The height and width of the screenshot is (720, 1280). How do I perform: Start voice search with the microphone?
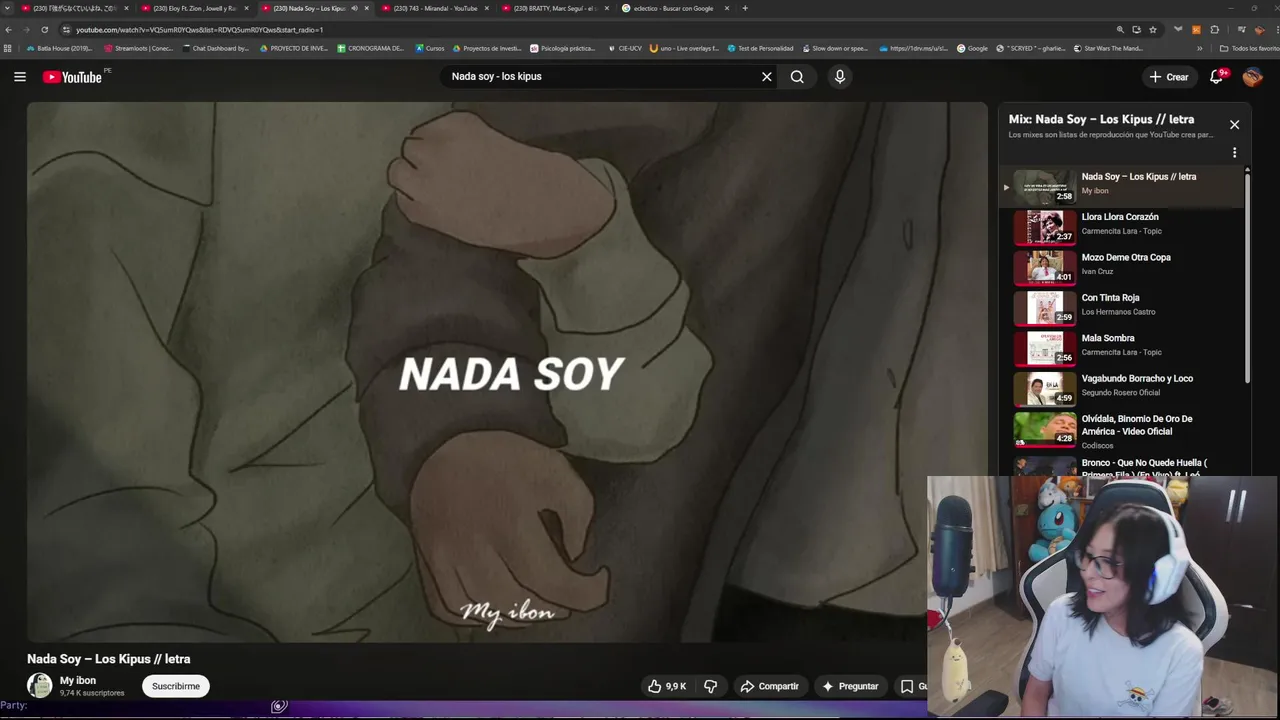click(840, 77)
